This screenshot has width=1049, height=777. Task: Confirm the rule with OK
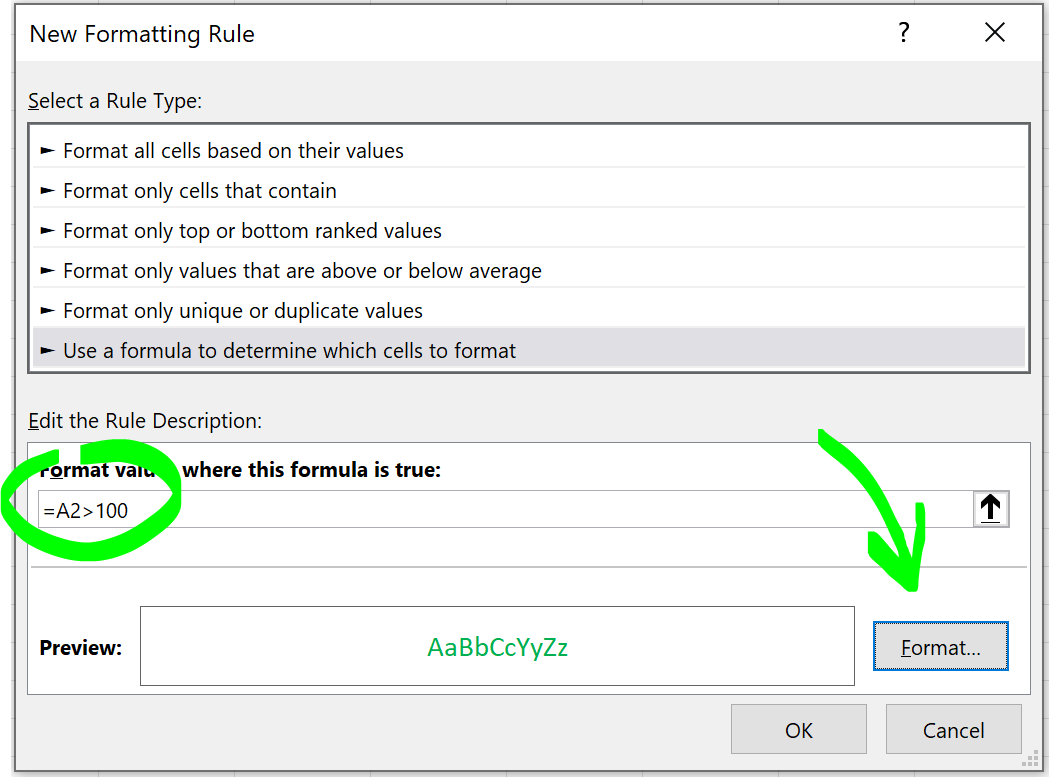click(798, 729)
